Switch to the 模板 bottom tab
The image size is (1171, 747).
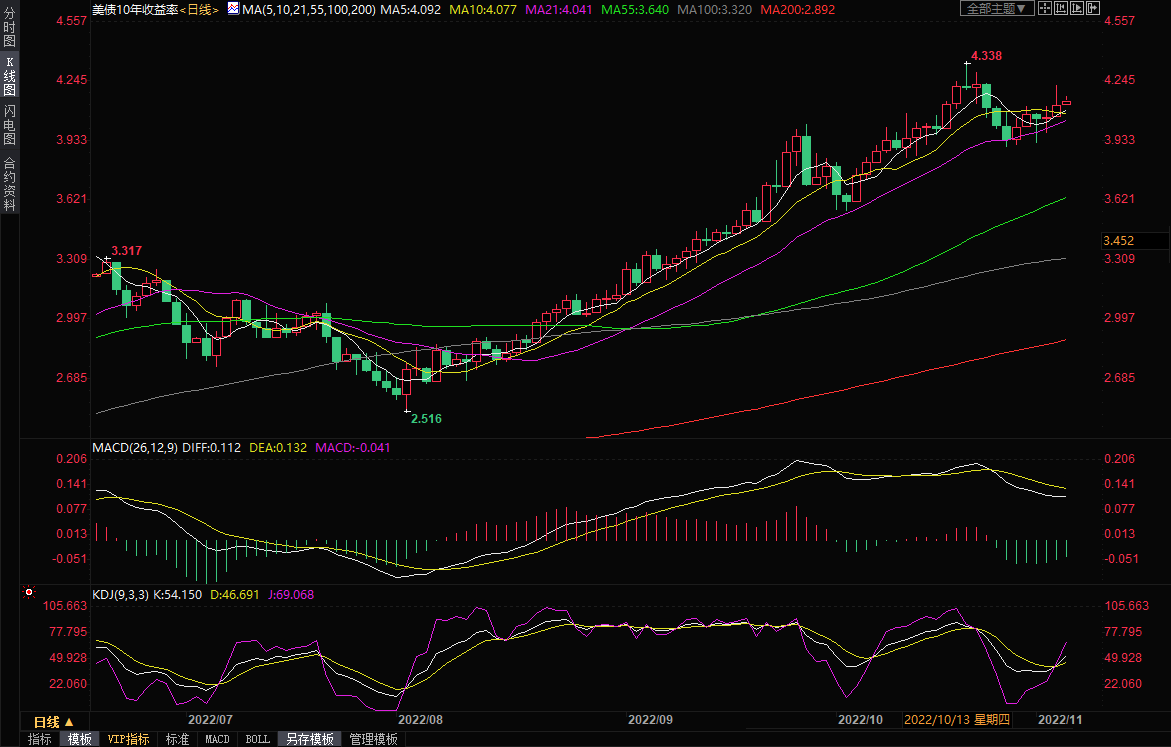[80, 740]
